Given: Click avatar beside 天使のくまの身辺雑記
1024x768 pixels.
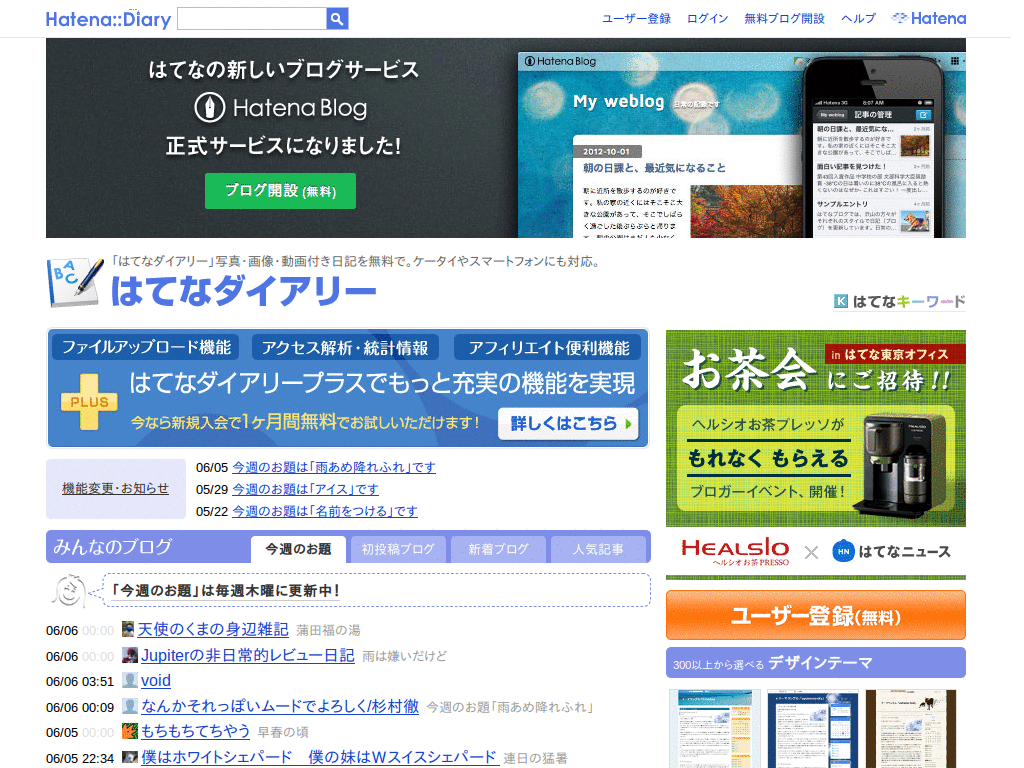Looking at the screenshot, I should (128, 629).
